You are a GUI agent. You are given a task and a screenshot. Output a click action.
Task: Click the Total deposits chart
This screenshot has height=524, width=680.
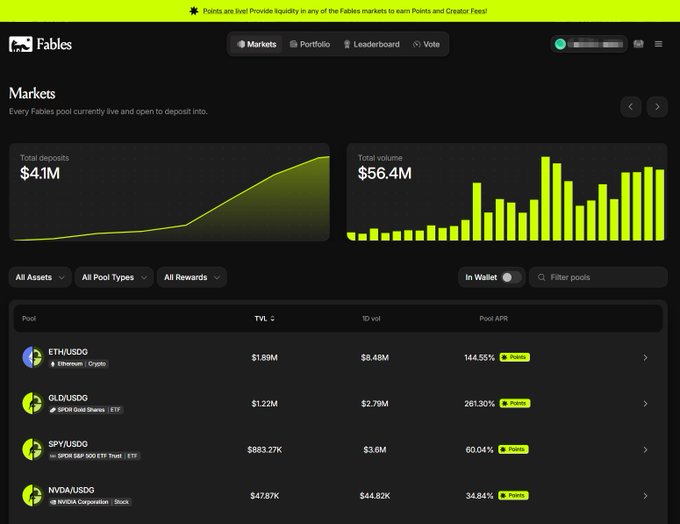[170, 192]
